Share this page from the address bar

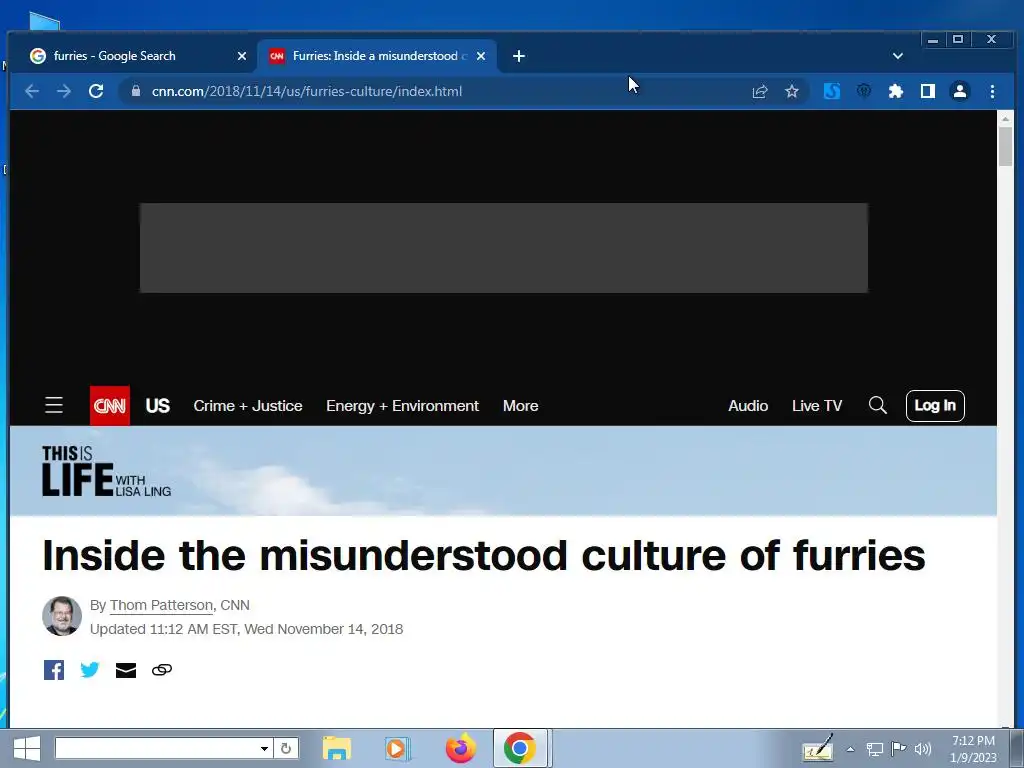pyautogui.click(x=760, y=91)
